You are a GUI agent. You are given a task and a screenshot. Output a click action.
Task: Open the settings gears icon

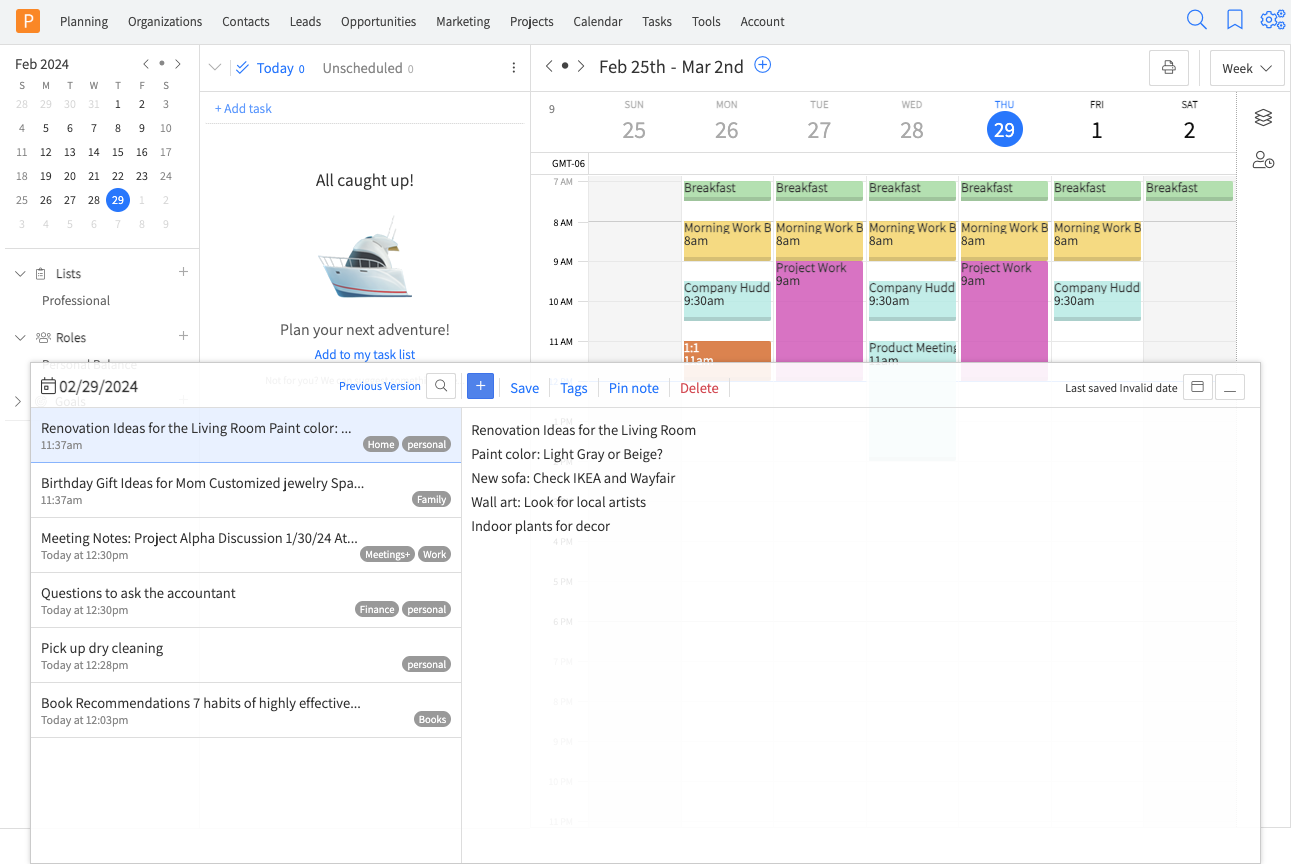click(1272, 20)
